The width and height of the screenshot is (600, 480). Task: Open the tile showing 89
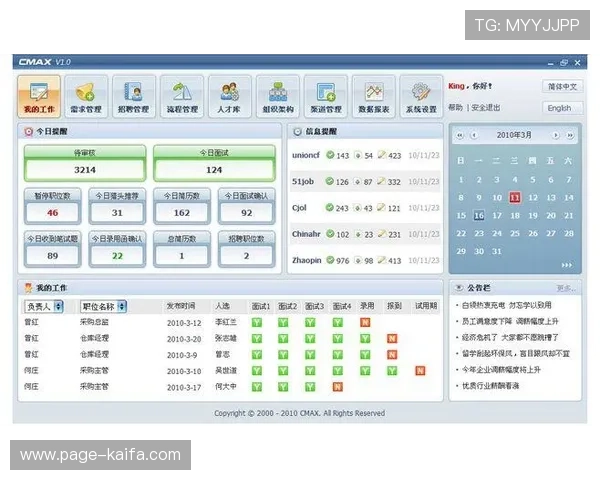(52, 249)
